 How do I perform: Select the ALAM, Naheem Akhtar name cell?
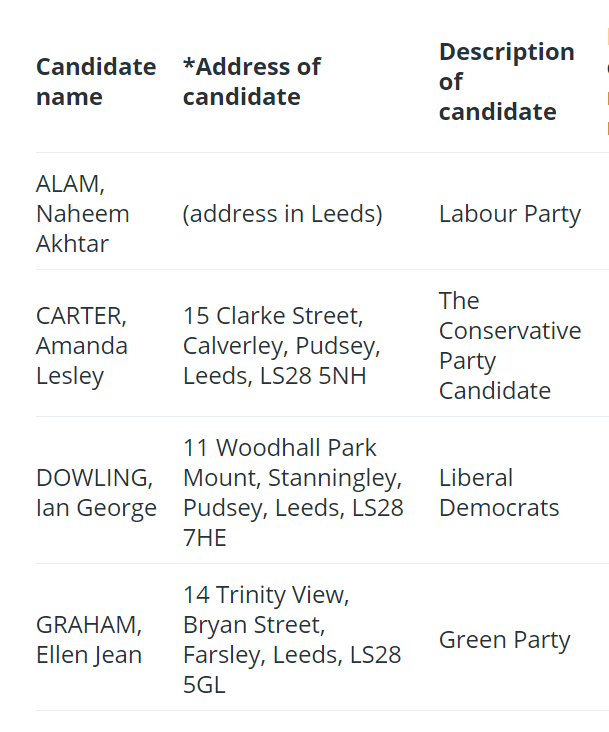(83, 214)
